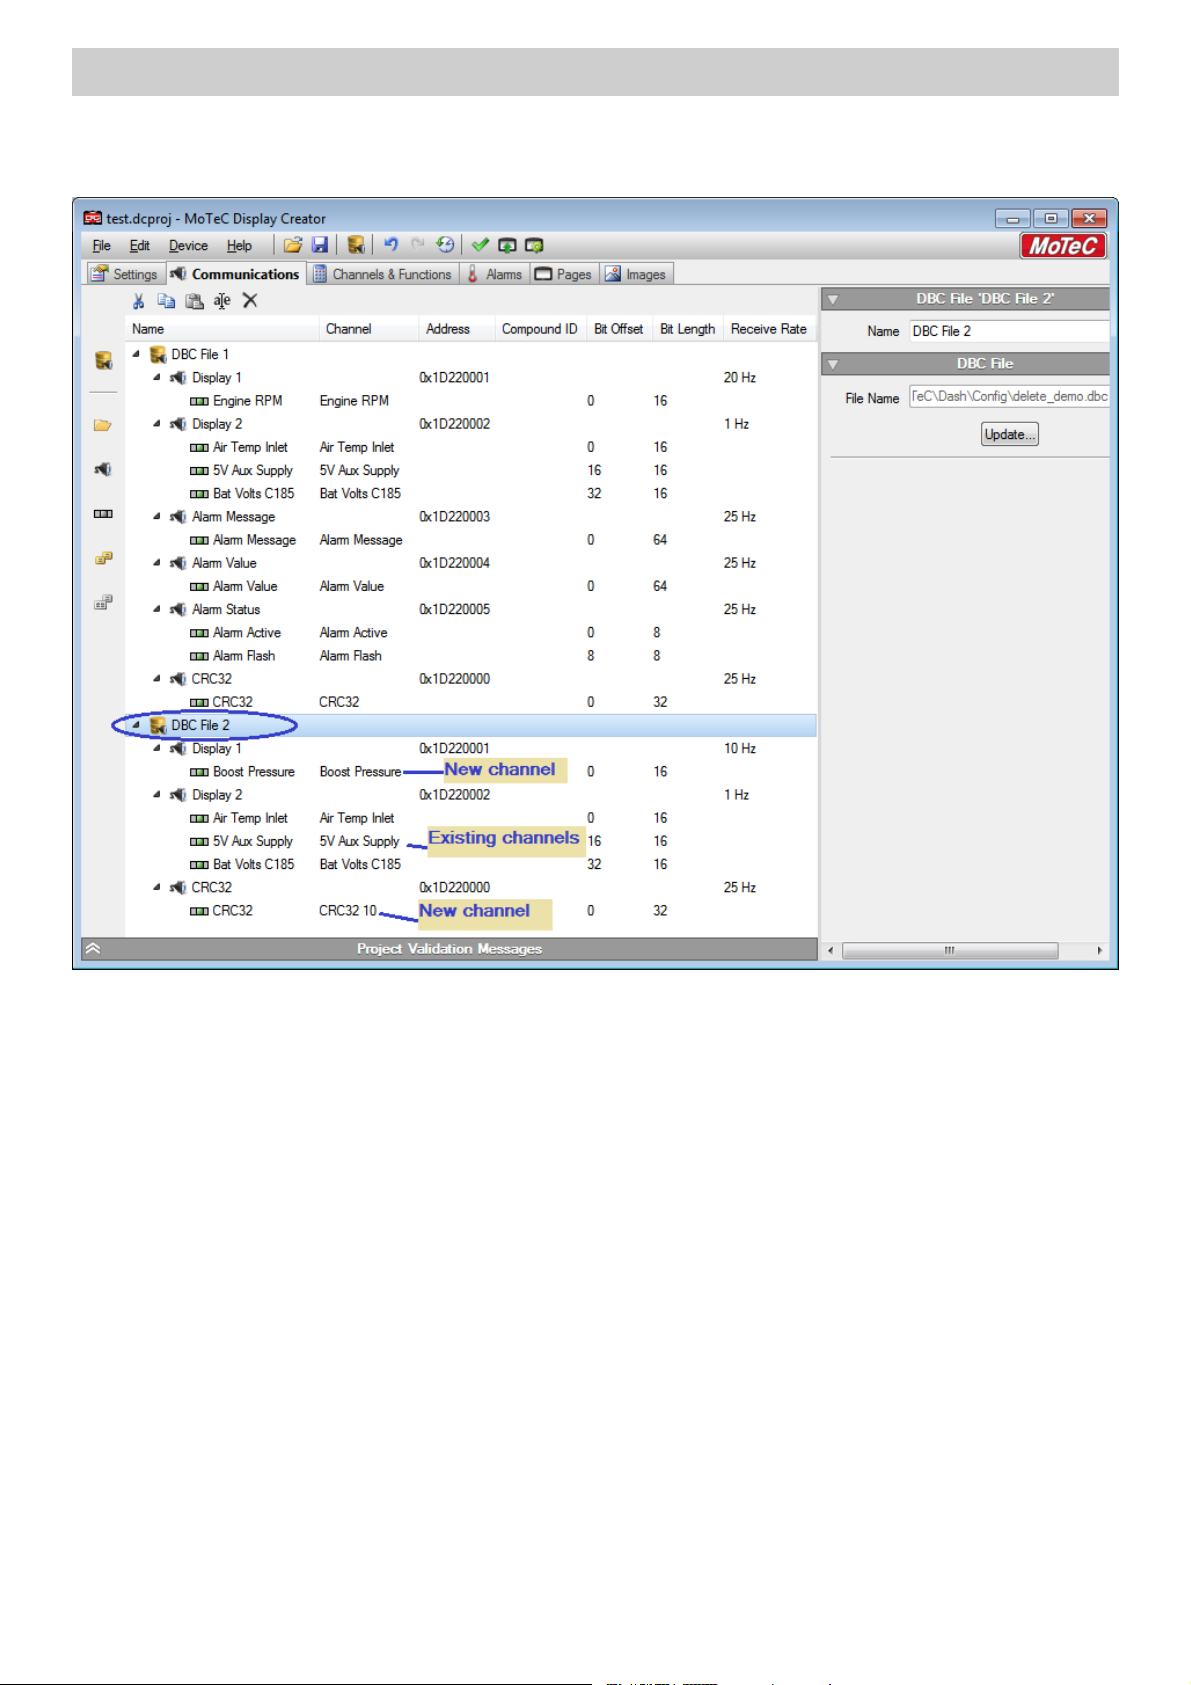Click the DBC File Name text field
This screenshot has height=1685, width=1191.
(x=1008, y=397)
